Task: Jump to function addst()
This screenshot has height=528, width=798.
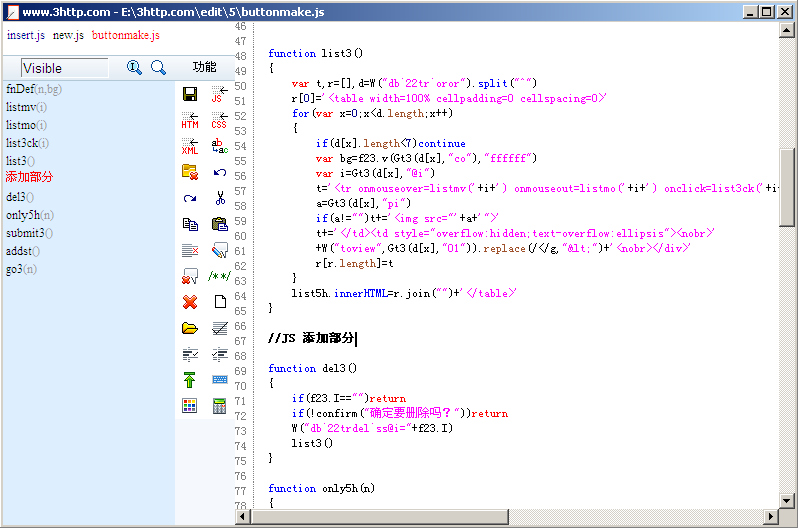Action: [23, 252]
